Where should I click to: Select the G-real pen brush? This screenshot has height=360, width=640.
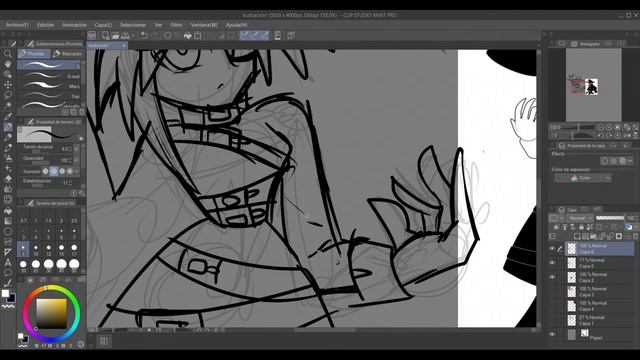pyautogui.click(x=49, y=76)
